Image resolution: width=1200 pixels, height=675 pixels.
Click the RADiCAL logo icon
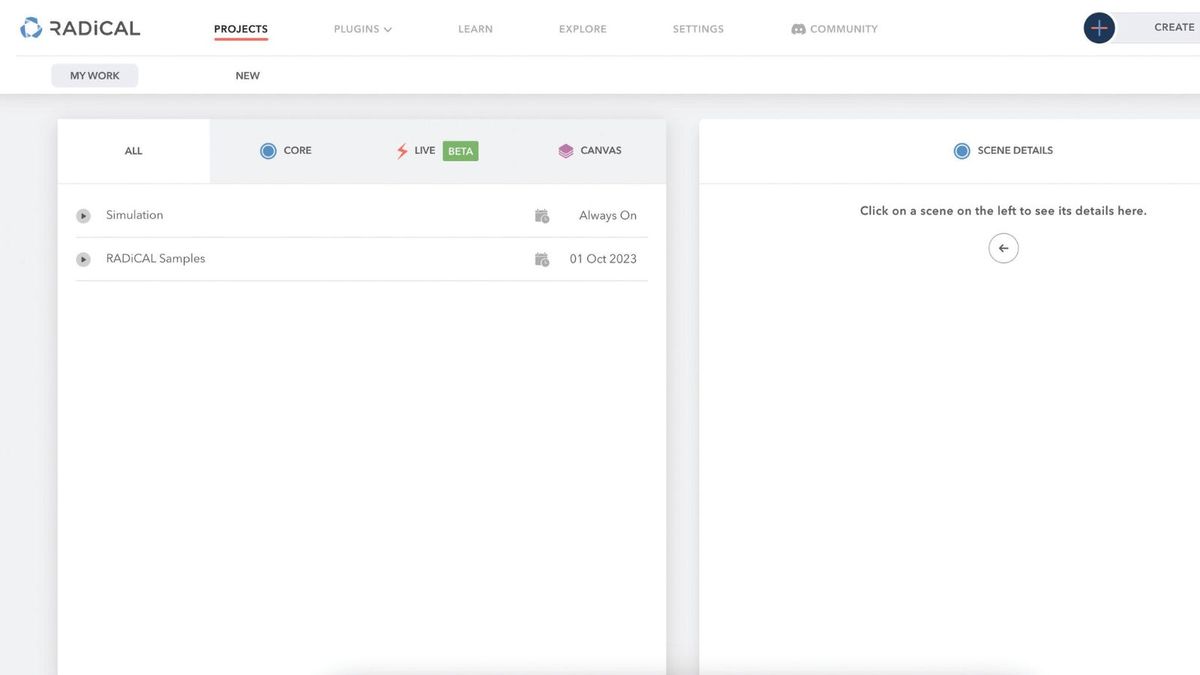31,28
